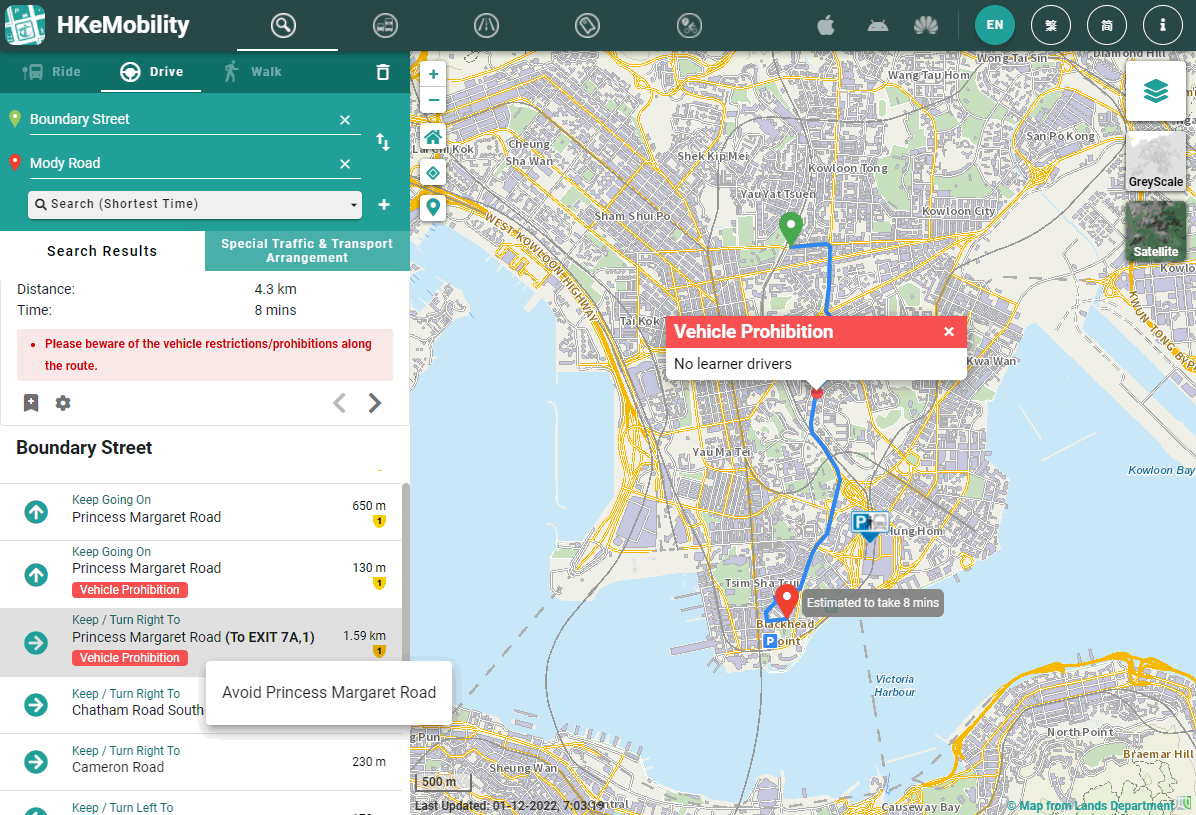Go to the next route result
The image size is (1196, 815).
[375, 403]
